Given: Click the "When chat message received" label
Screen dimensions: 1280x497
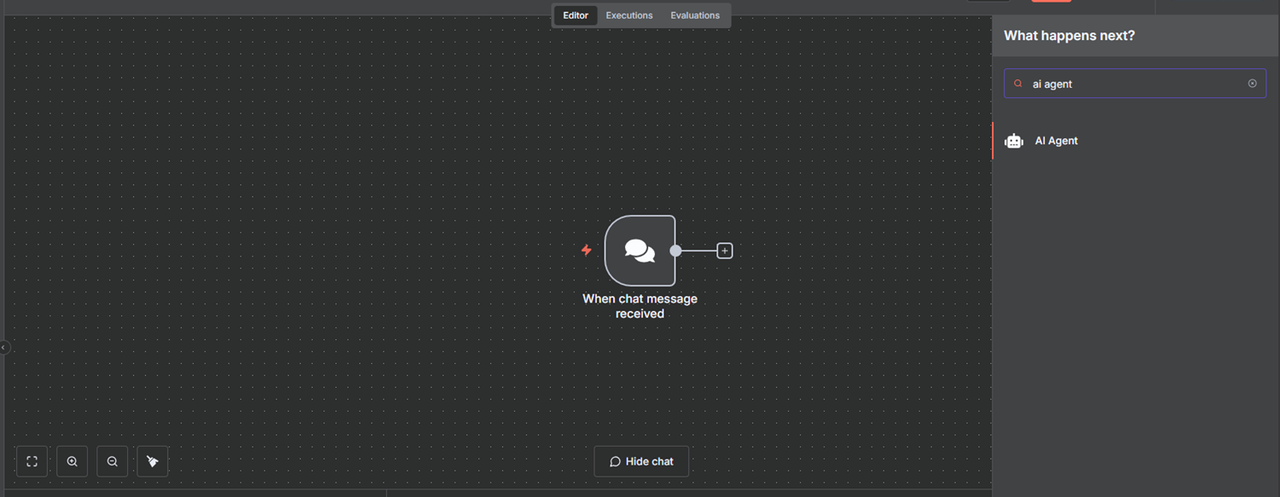Looking at the screenshot, I should tap(640, 306).
